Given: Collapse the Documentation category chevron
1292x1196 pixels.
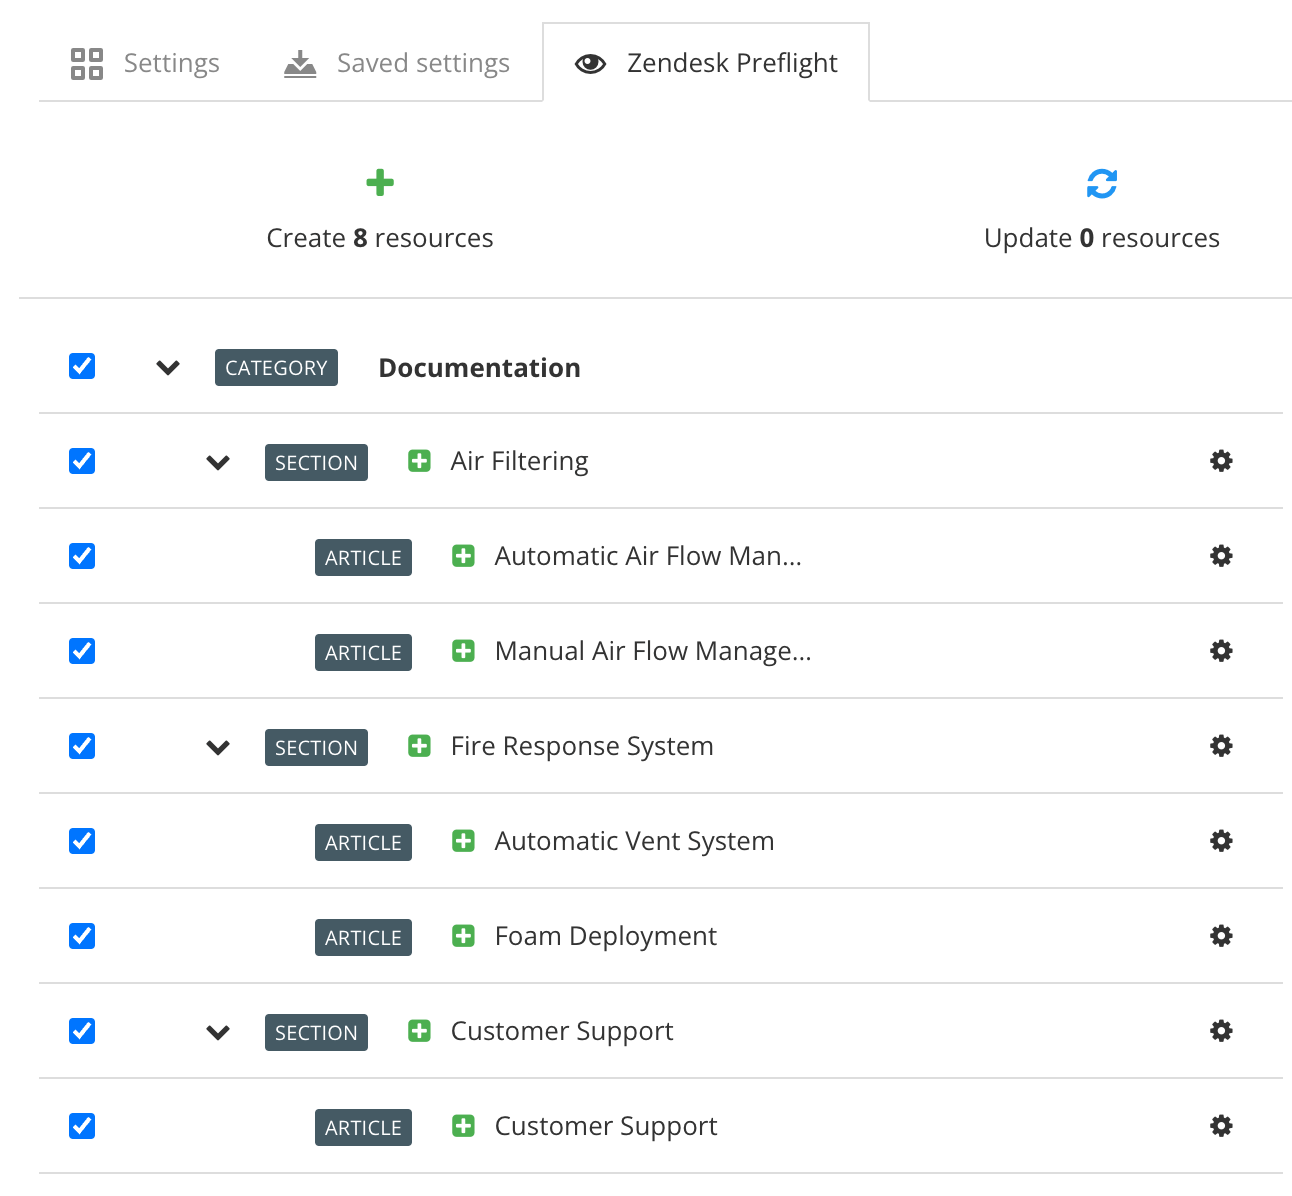Looking at the screenshot, I should (167, 368).
